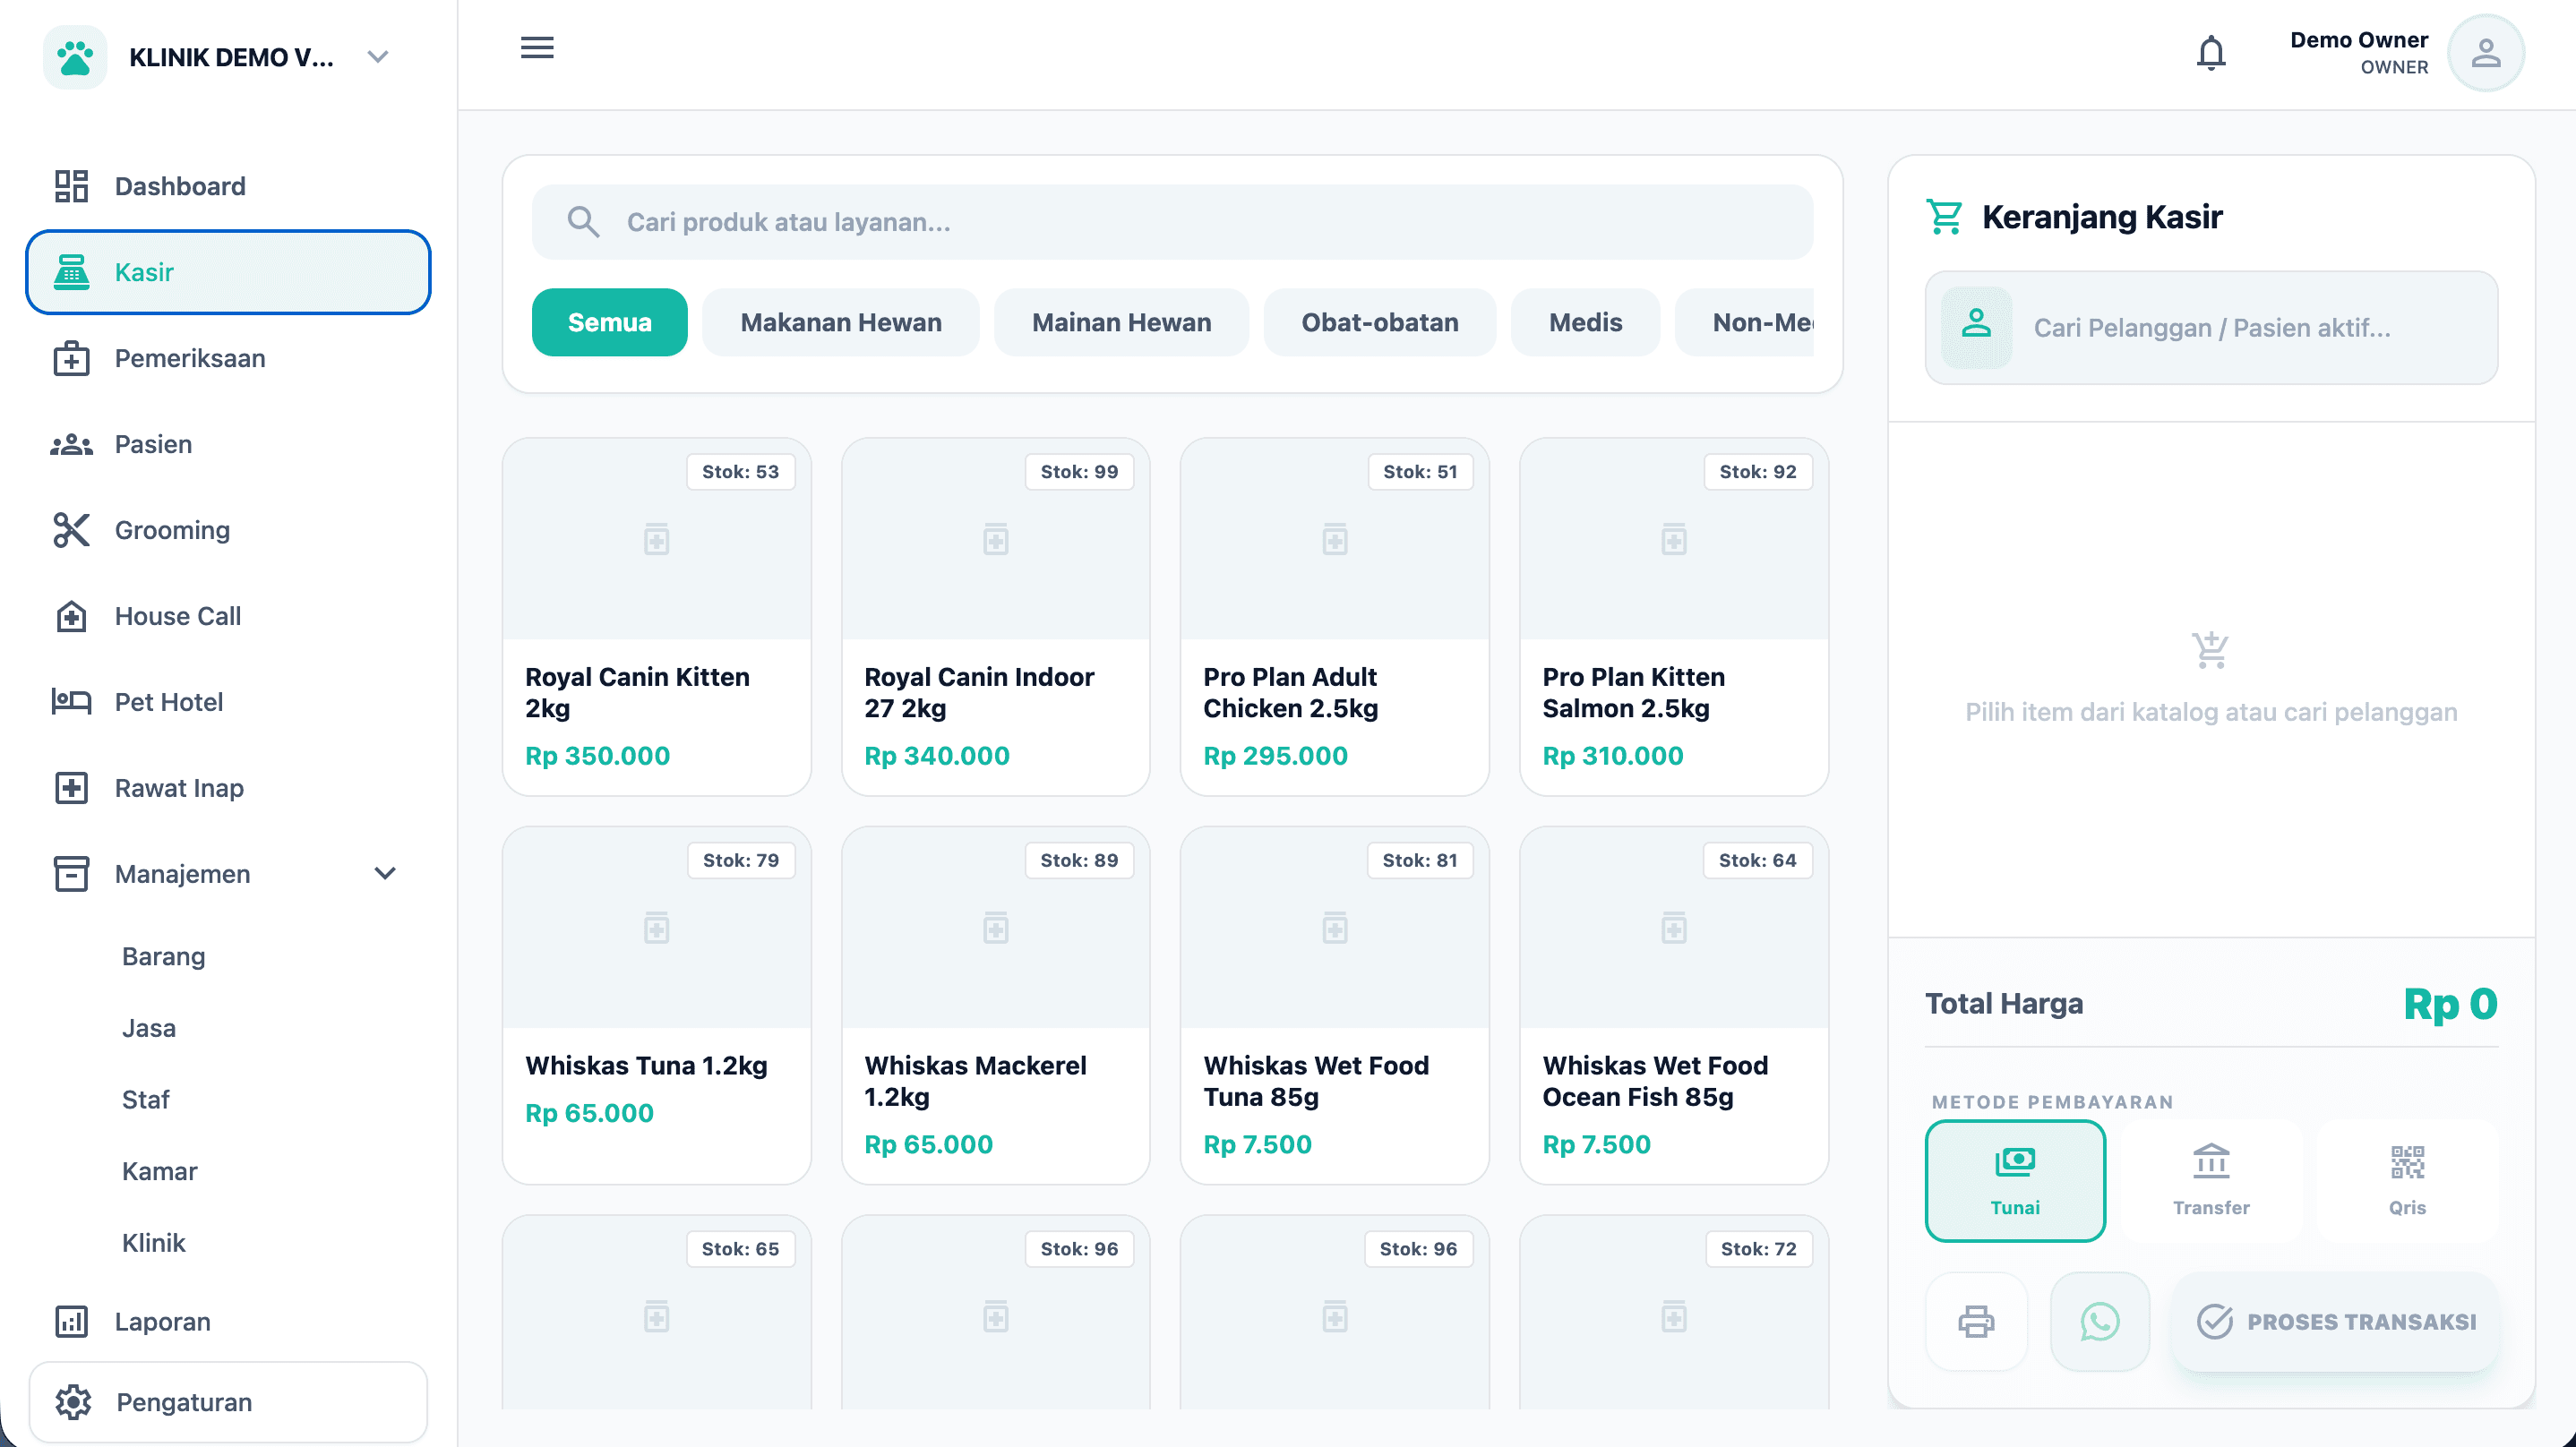The height and width of the screenshot is (1447, 2576).
Task: Add Pro Plan Adult Chicken 2.5kg
Action: 1334,616
